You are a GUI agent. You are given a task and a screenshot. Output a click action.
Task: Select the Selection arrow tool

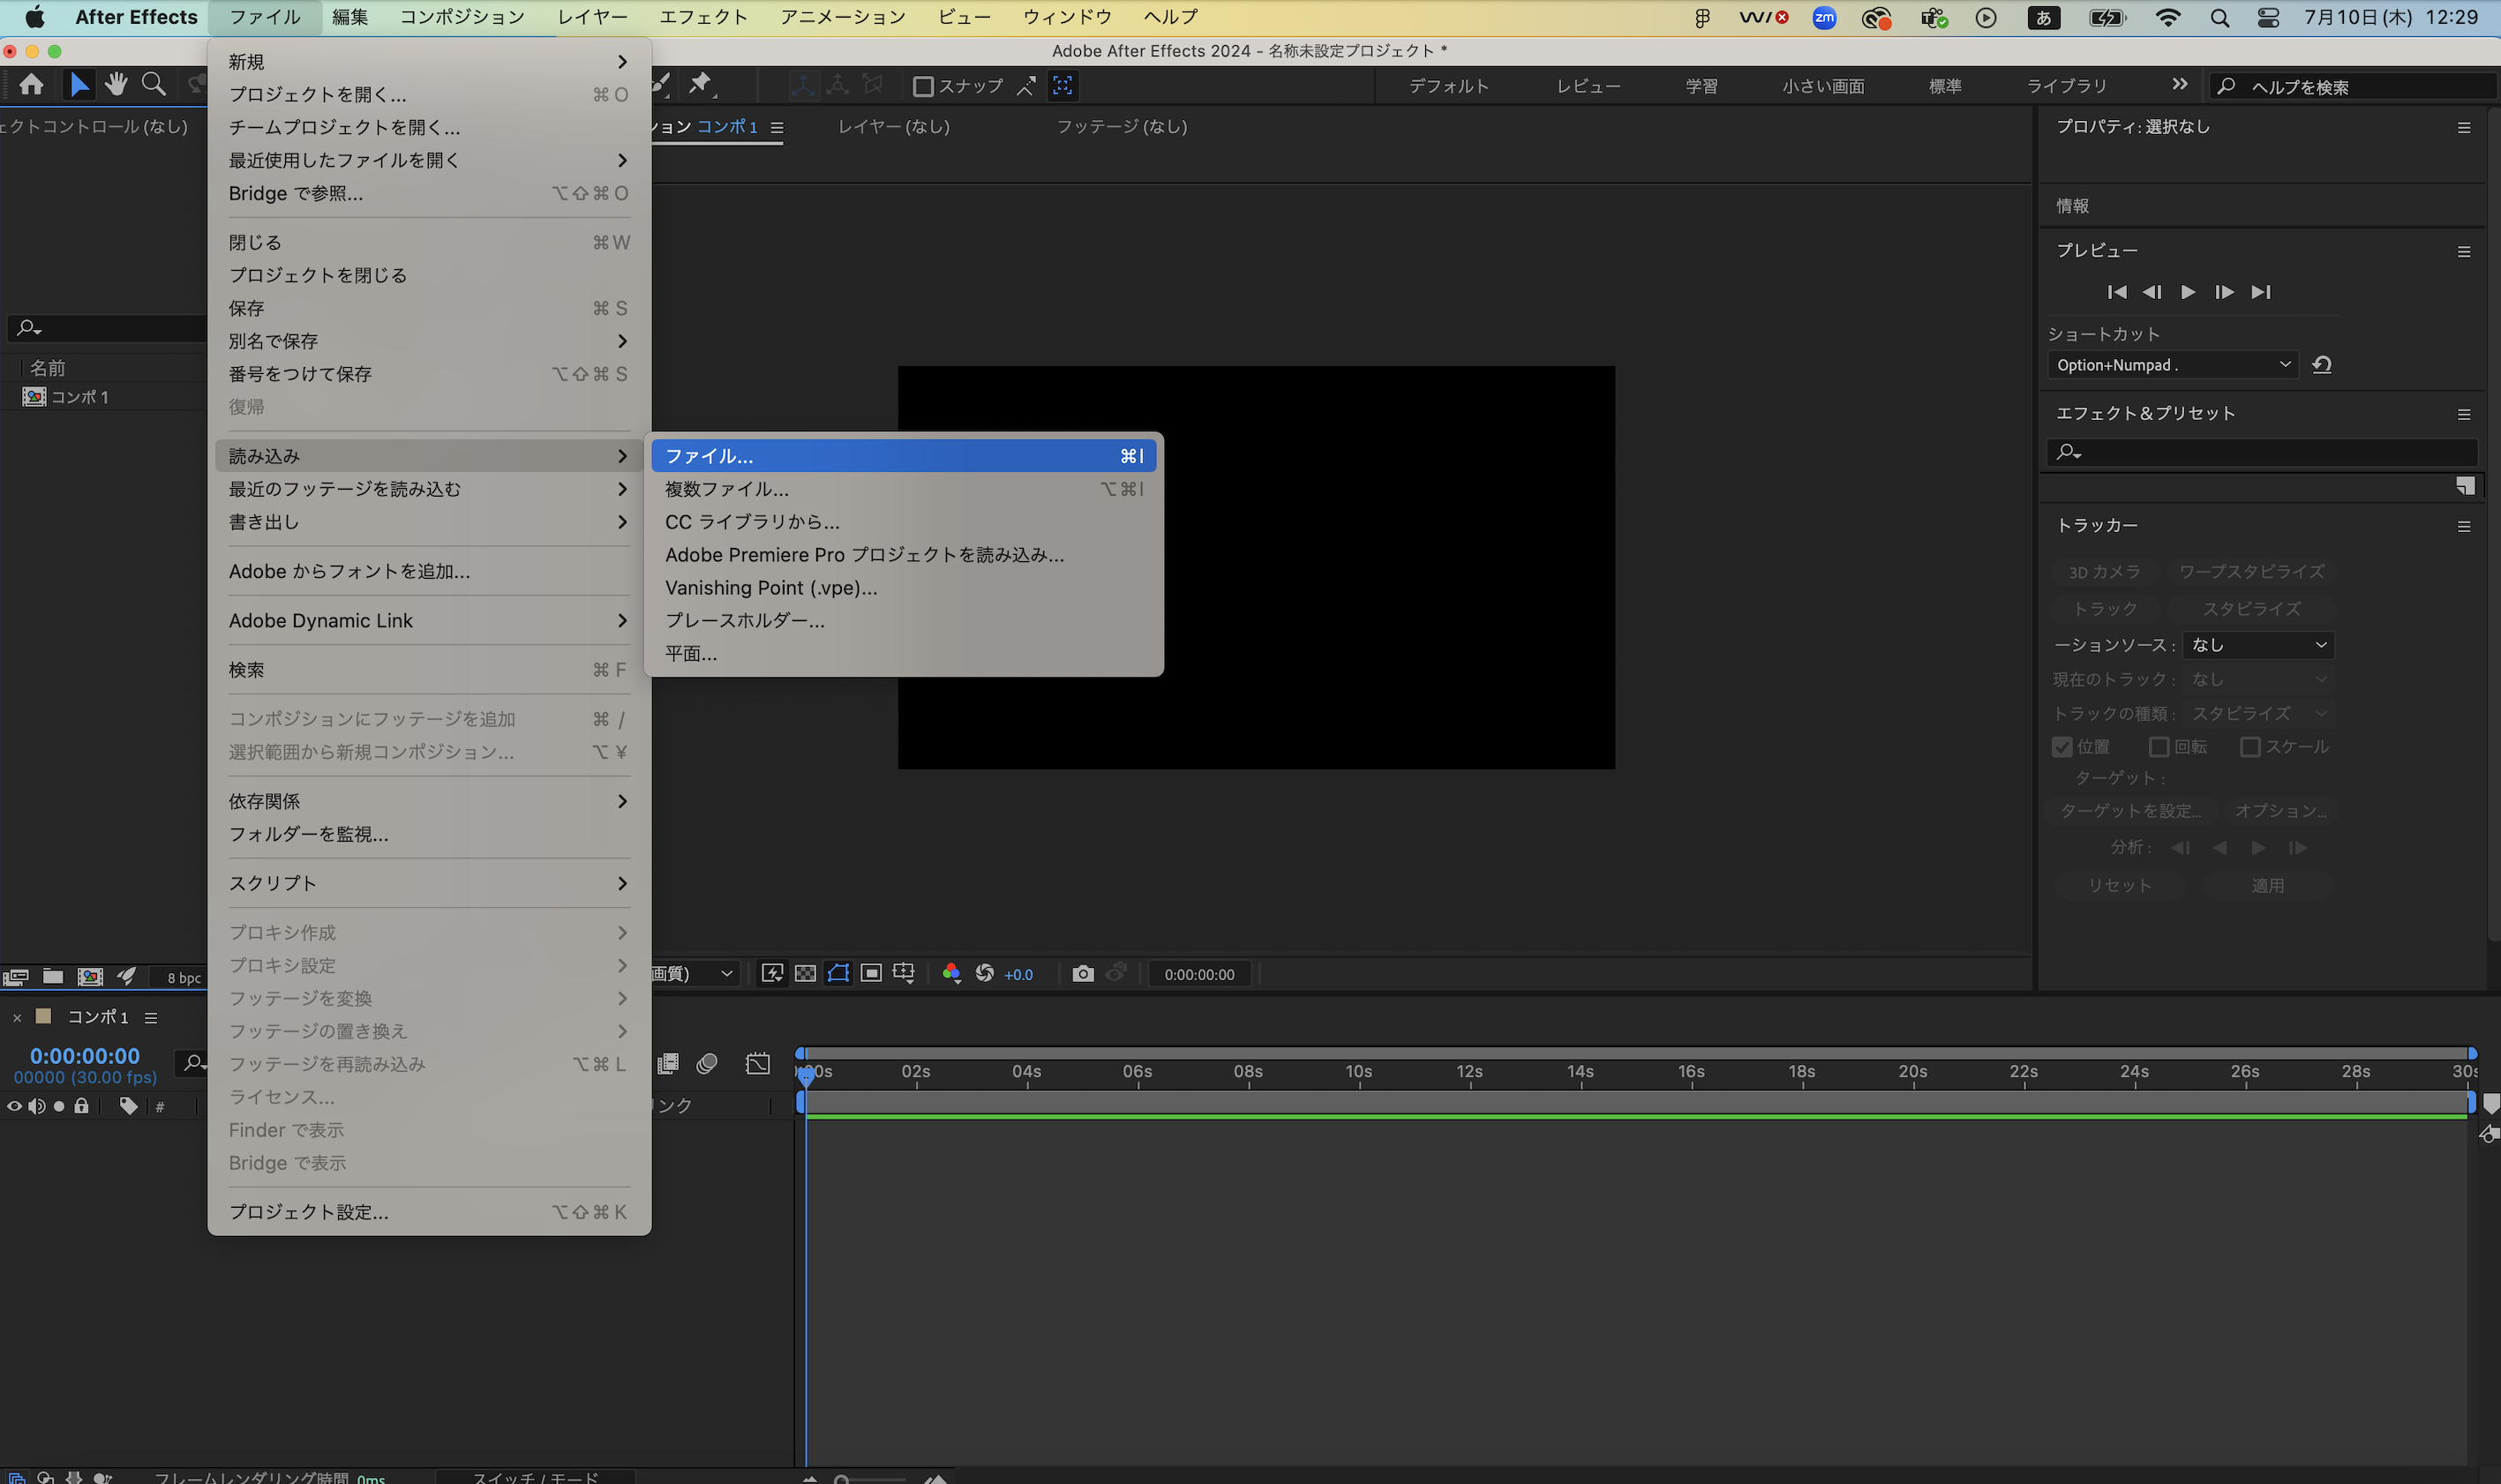78,85
